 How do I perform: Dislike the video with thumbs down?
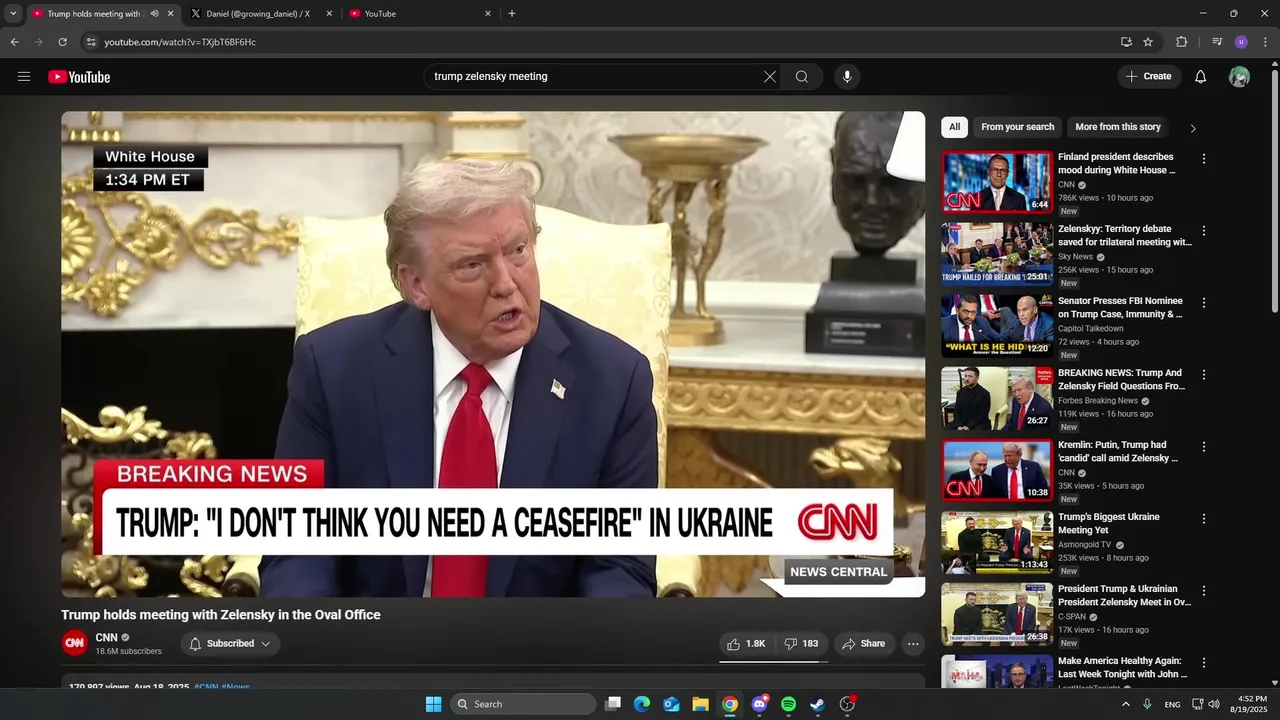[801, 644]
